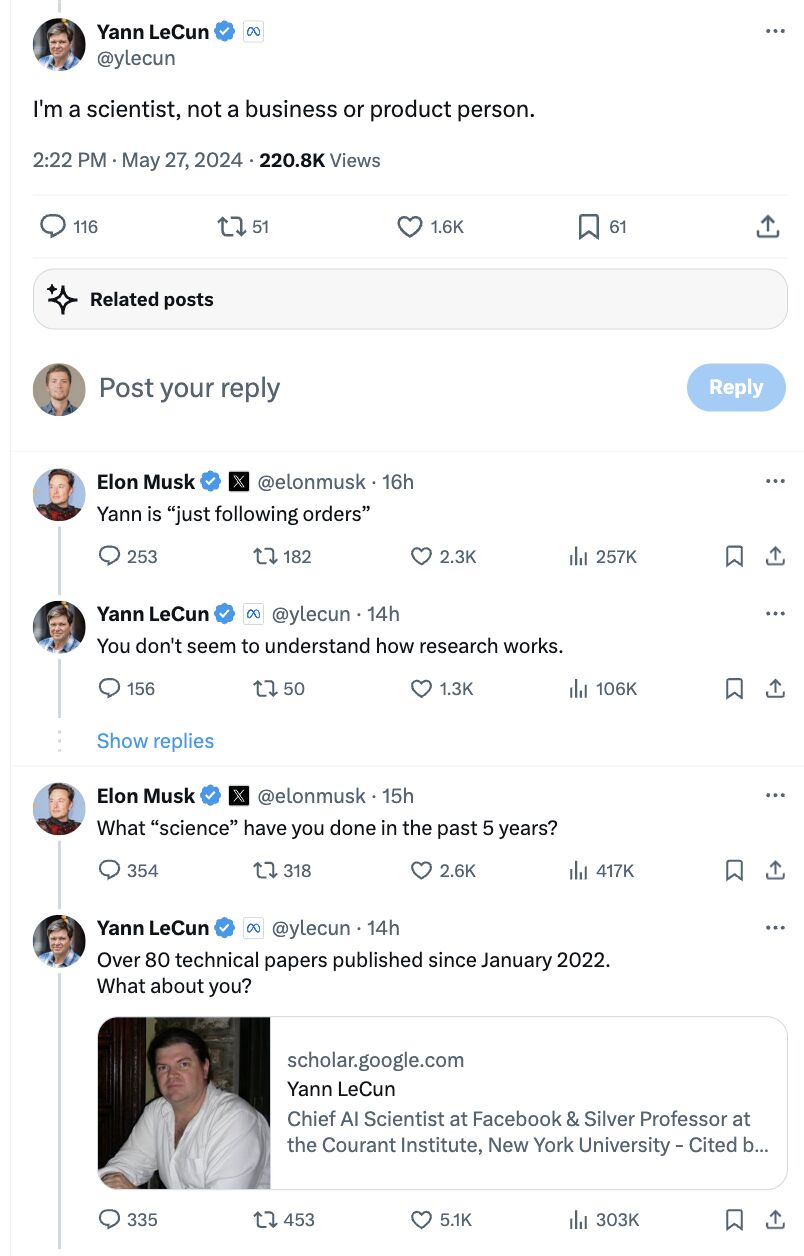
Task: Bookmark the "Over 80 technical papers" reply
Action: pos(734,1219)
